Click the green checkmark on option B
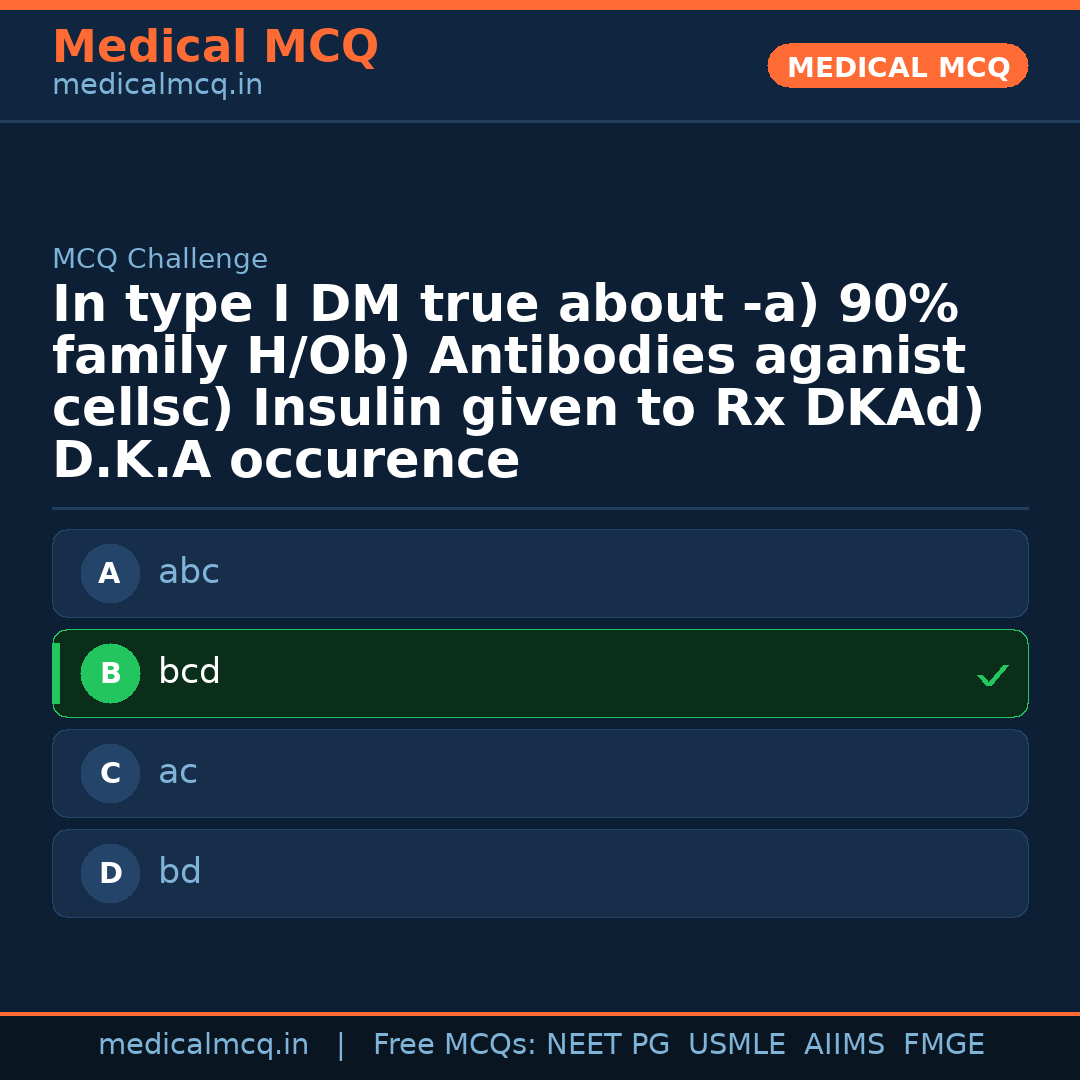The width and height of the screenshot is (1080, 1080). pyautogui.click(x=993, y=675)
